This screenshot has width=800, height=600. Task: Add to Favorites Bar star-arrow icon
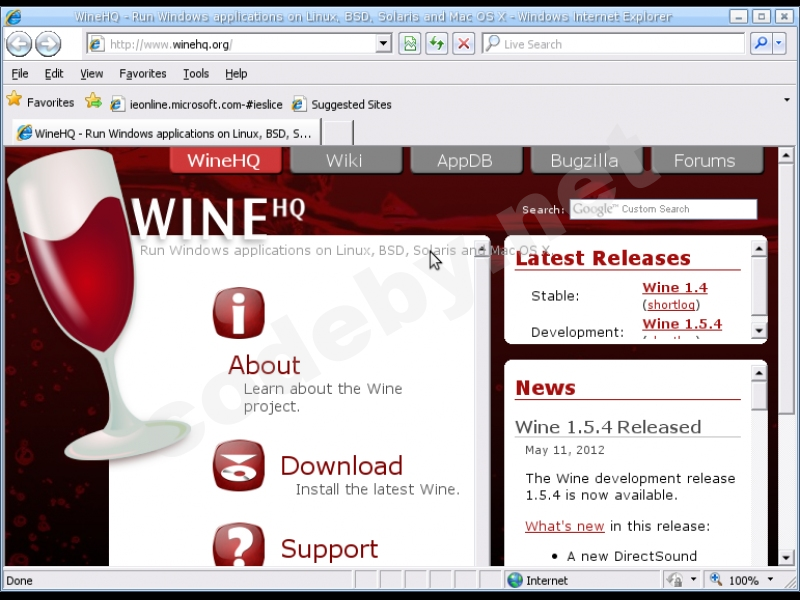pyautogui.click(x=93, y=101)
